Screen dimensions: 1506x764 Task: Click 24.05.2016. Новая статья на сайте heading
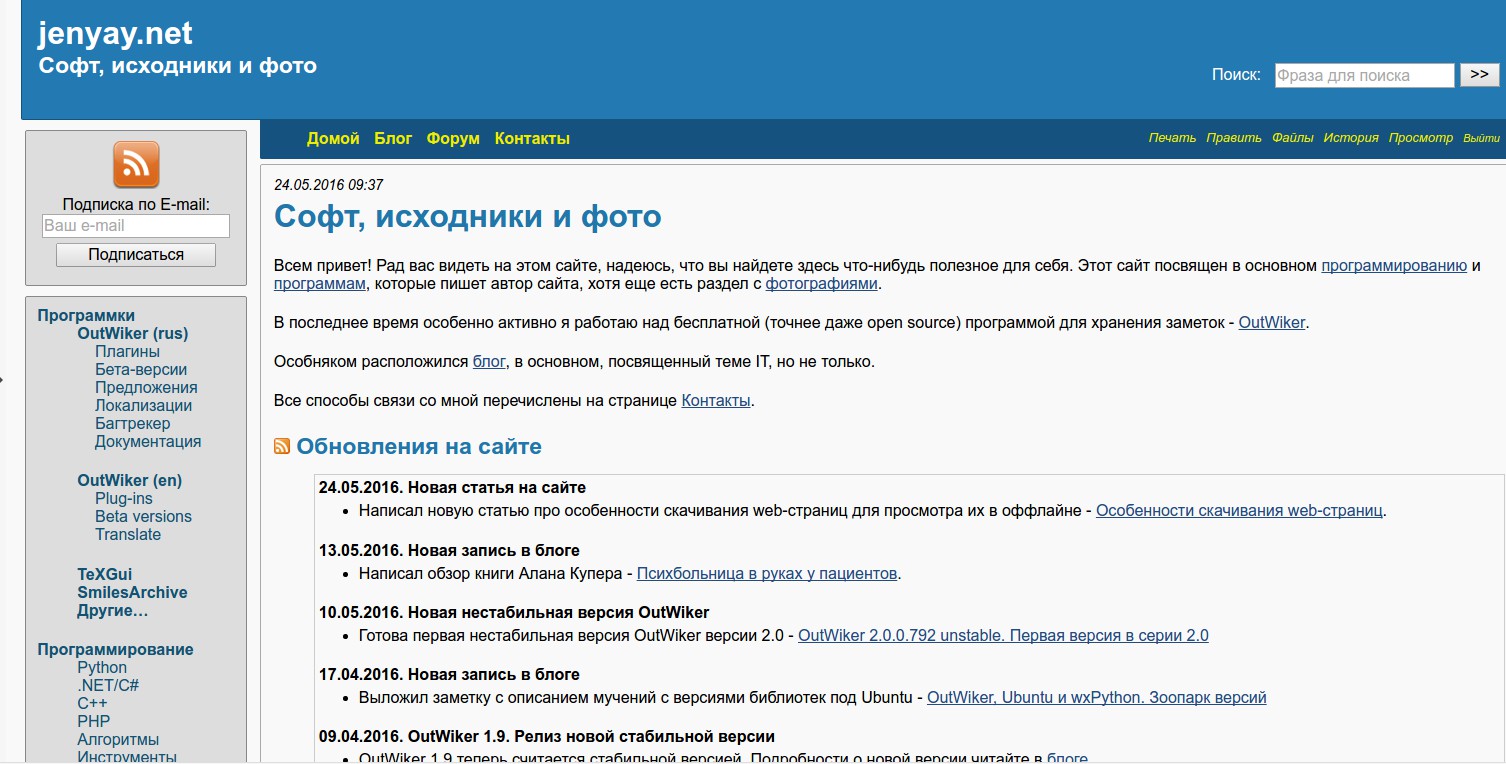pos(452,488)
